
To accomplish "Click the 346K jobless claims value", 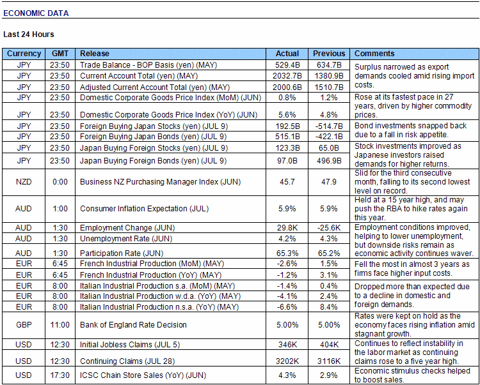I will 287,345.
